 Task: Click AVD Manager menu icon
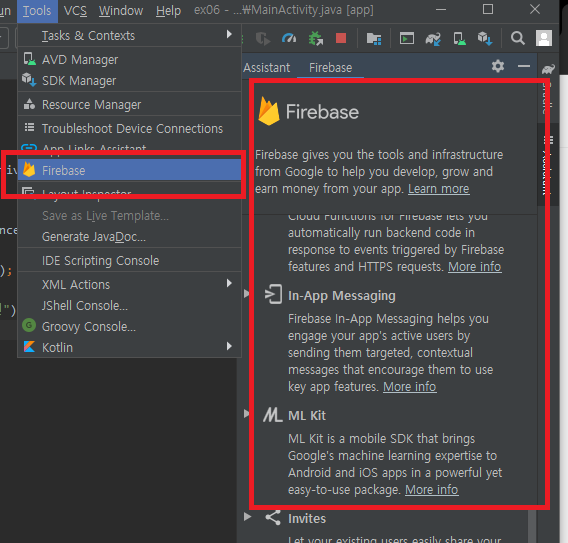(29, 59)
